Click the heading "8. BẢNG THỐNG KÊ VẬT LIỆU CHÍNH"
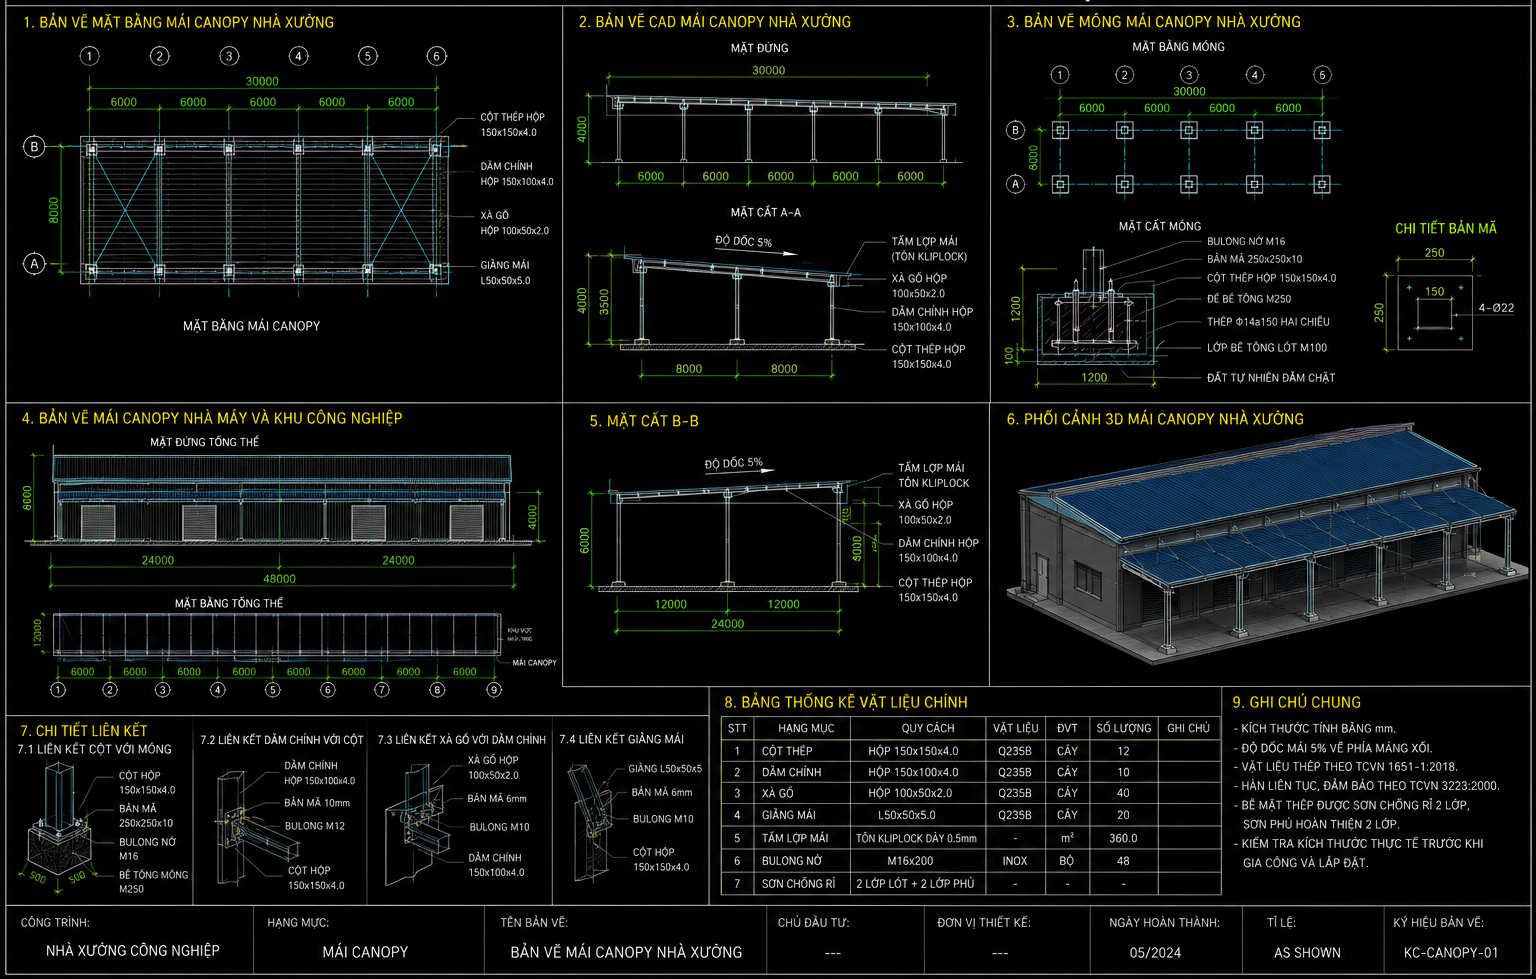The image size is (1536, 979). point(846,702)
